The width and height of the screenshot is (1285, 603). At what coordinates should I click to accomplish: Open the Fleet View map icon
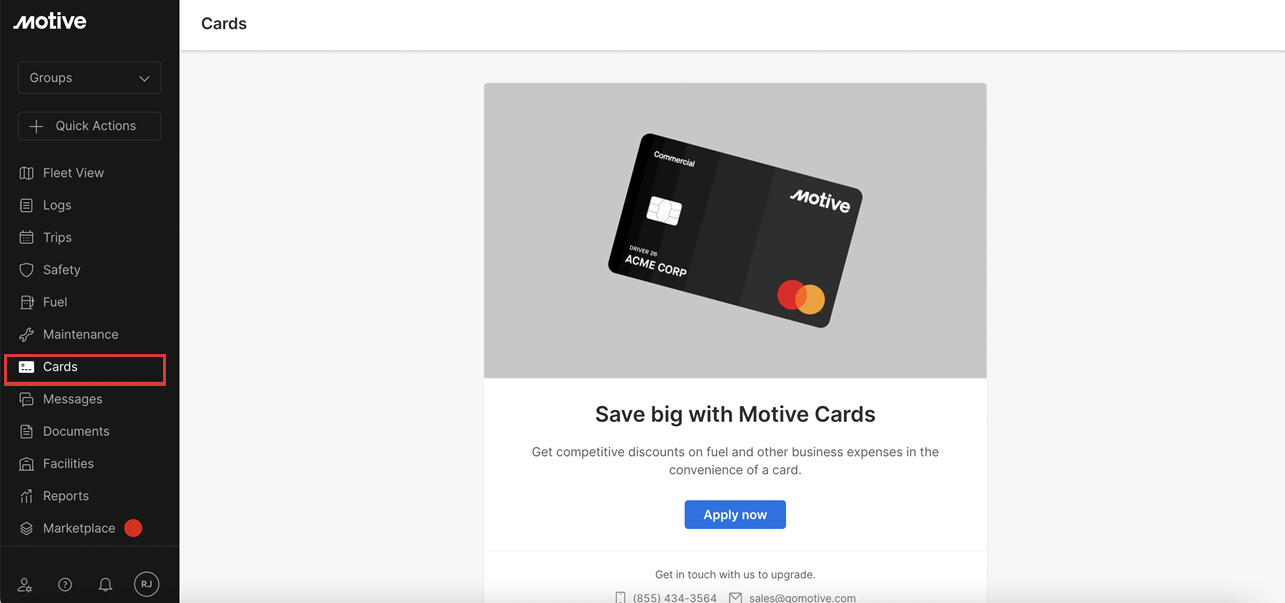[27, 173]
